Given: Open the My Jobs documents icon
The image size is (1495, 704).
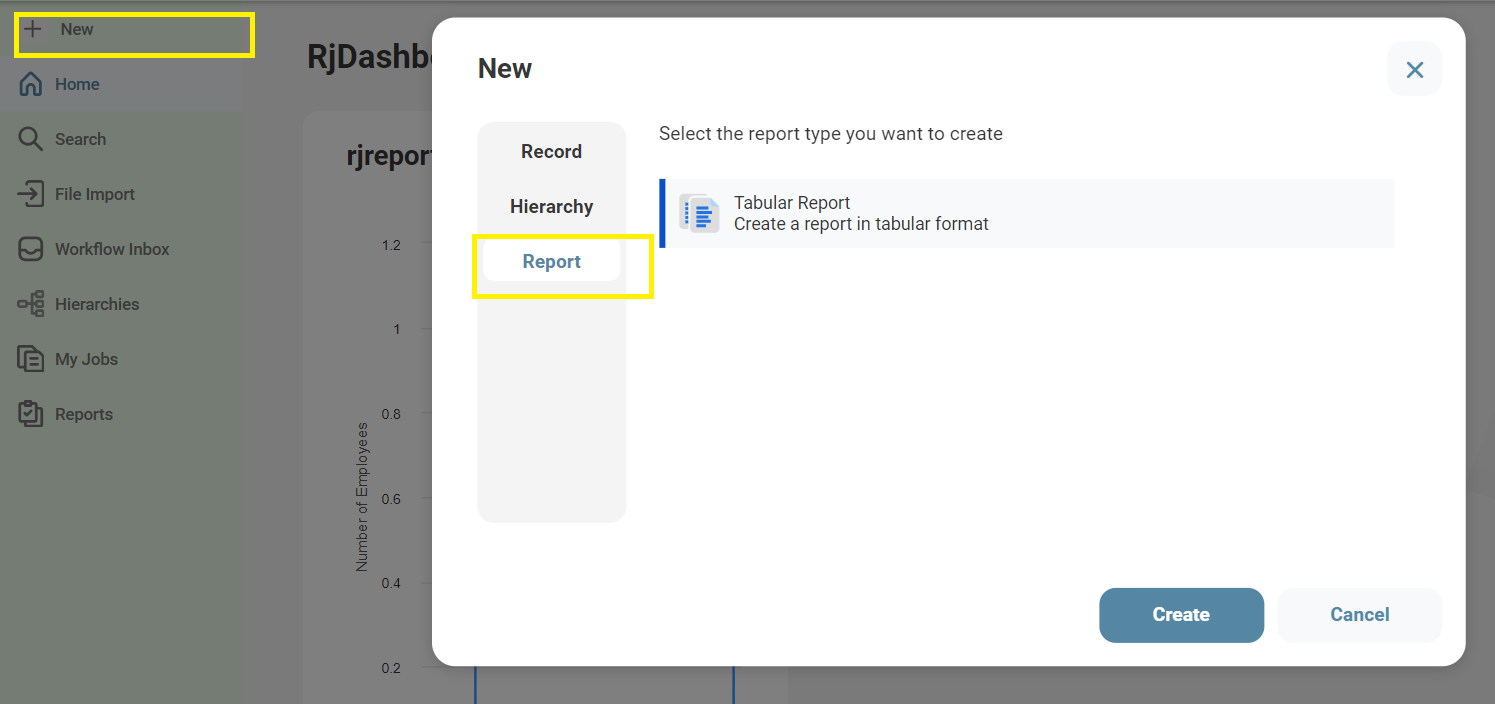Looking at the screenshot, I should coord(31,359).
